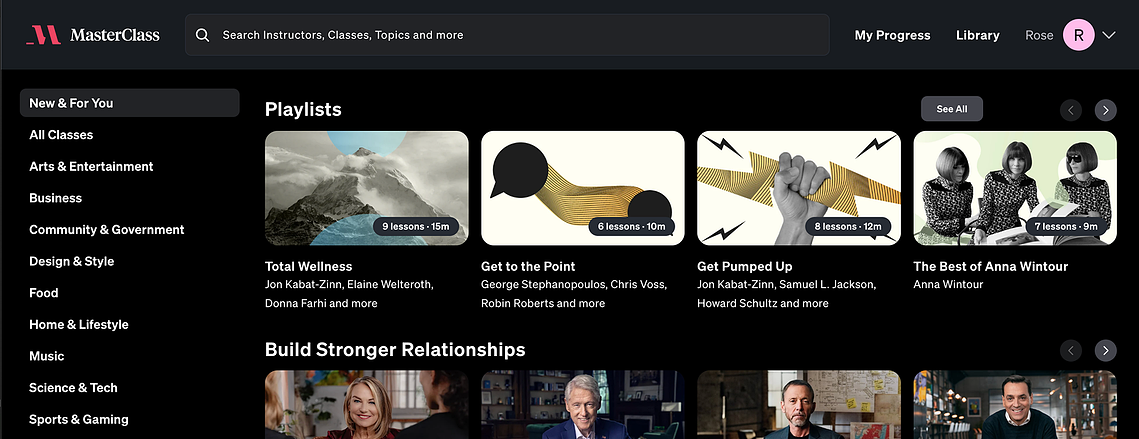1139x439 pixels.
Task: Advance Playlists with the right arrow
Action: pos(1106,110)
